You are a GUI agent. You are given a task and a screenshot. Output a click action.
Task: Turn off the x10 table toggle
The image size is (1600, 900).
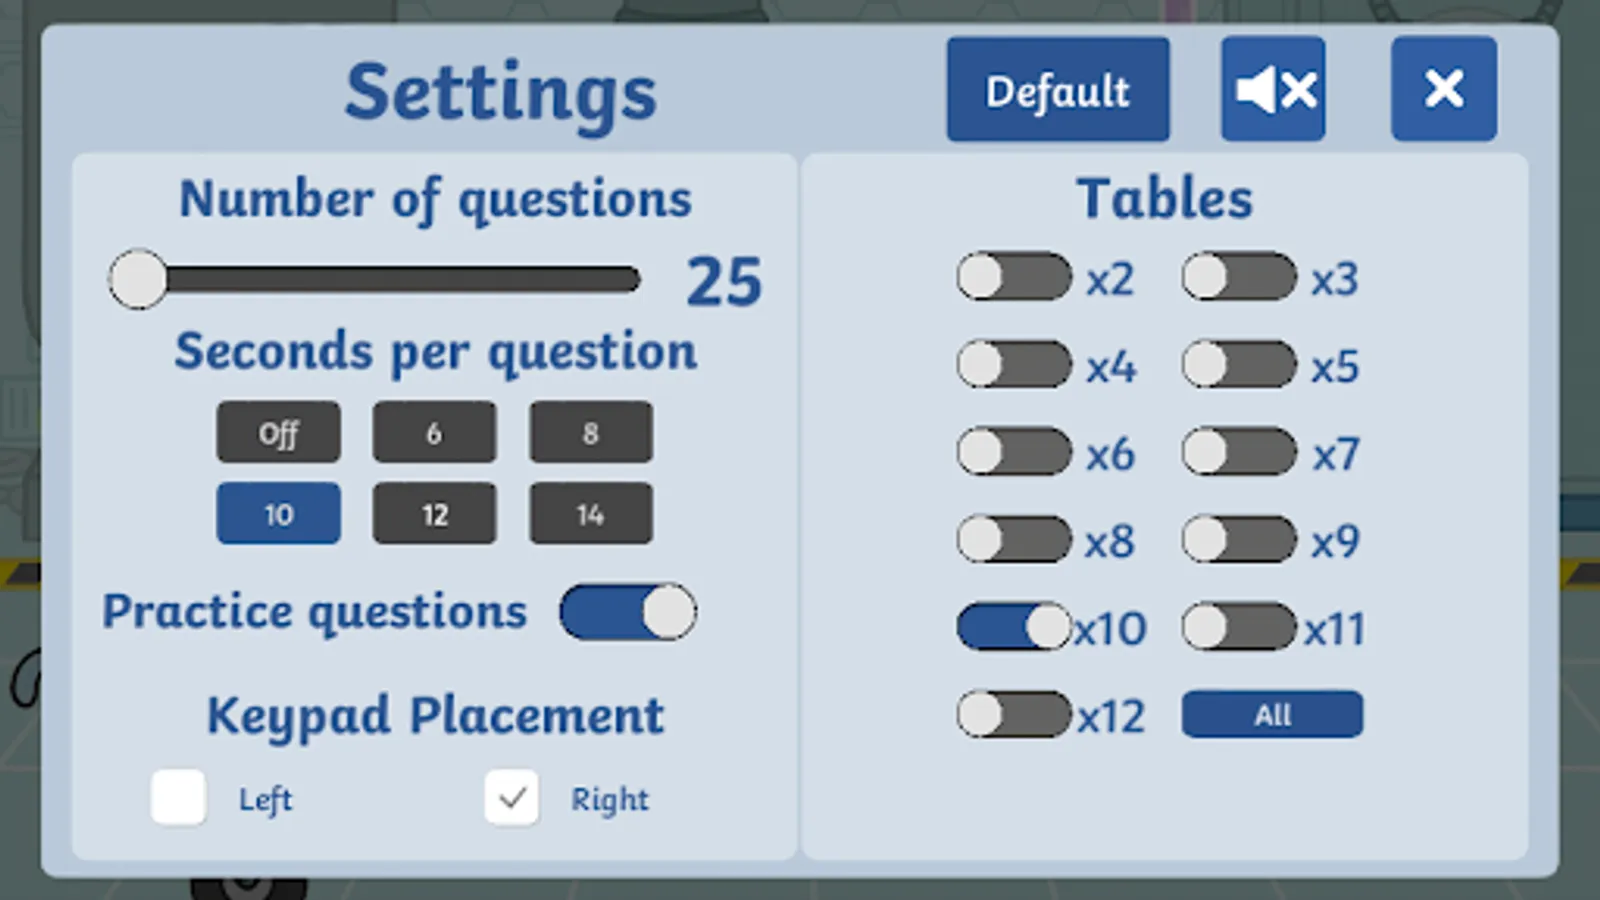(x=1014, y=628)
